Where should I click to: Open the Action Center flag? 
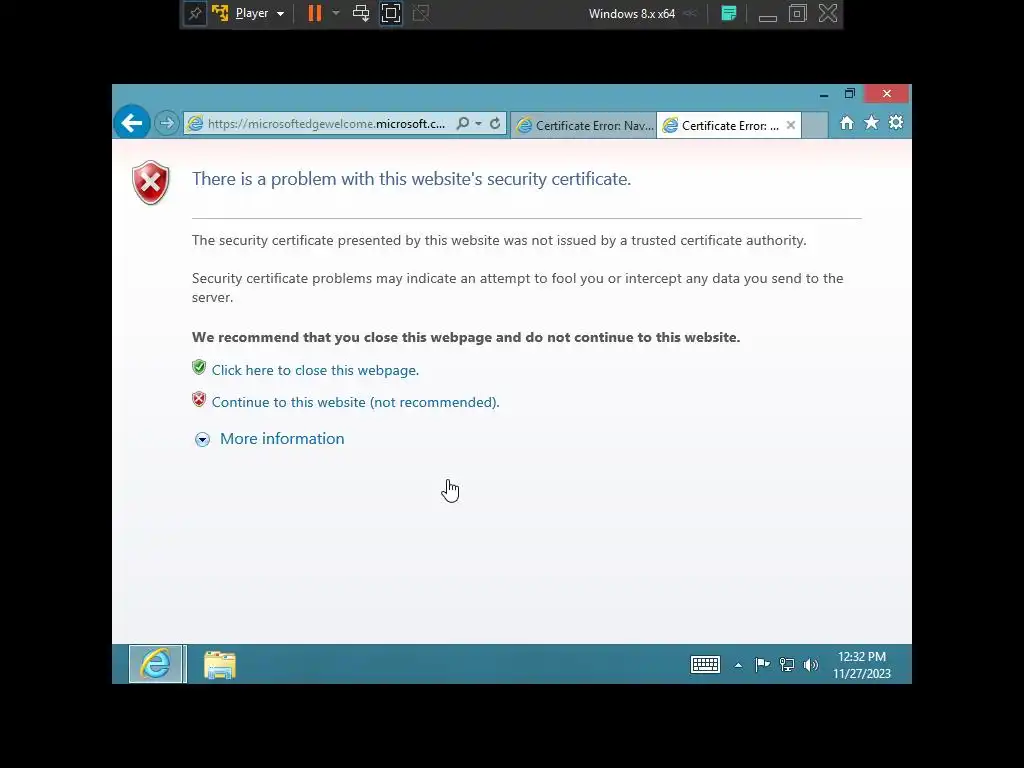(762, 665)
